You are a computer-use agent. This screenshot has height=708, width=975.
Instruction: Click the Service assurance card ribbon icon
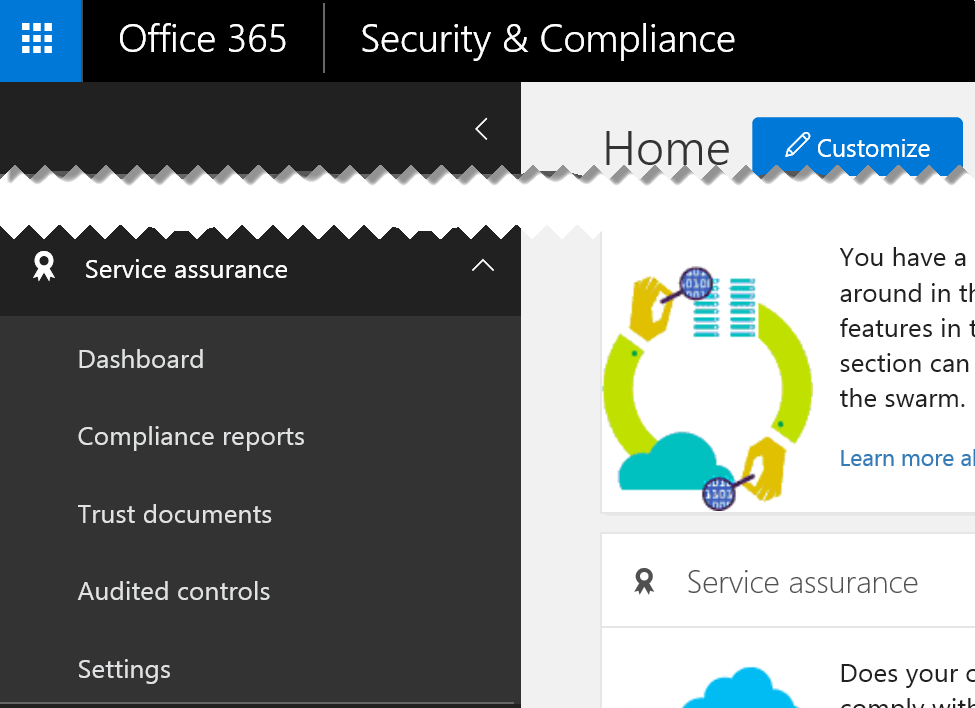pyautogui.click(x=644, y=582)
